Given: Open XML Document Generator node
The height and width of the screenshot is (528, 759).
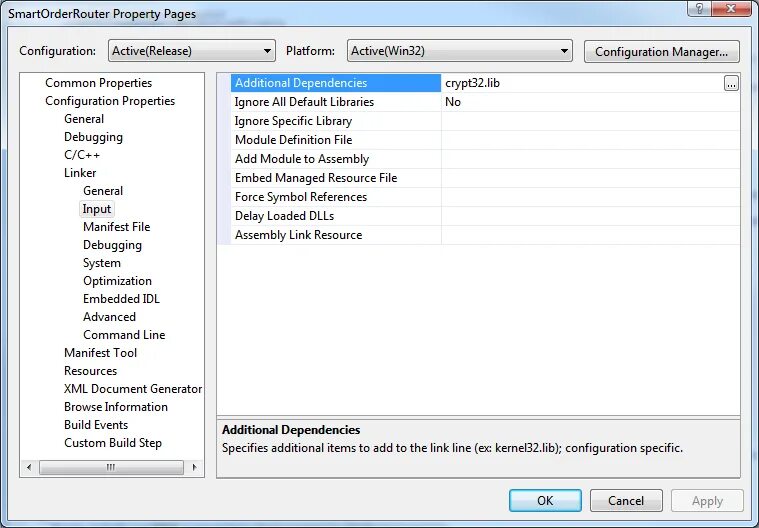Looking at the screenshot, I should point(133,389).
